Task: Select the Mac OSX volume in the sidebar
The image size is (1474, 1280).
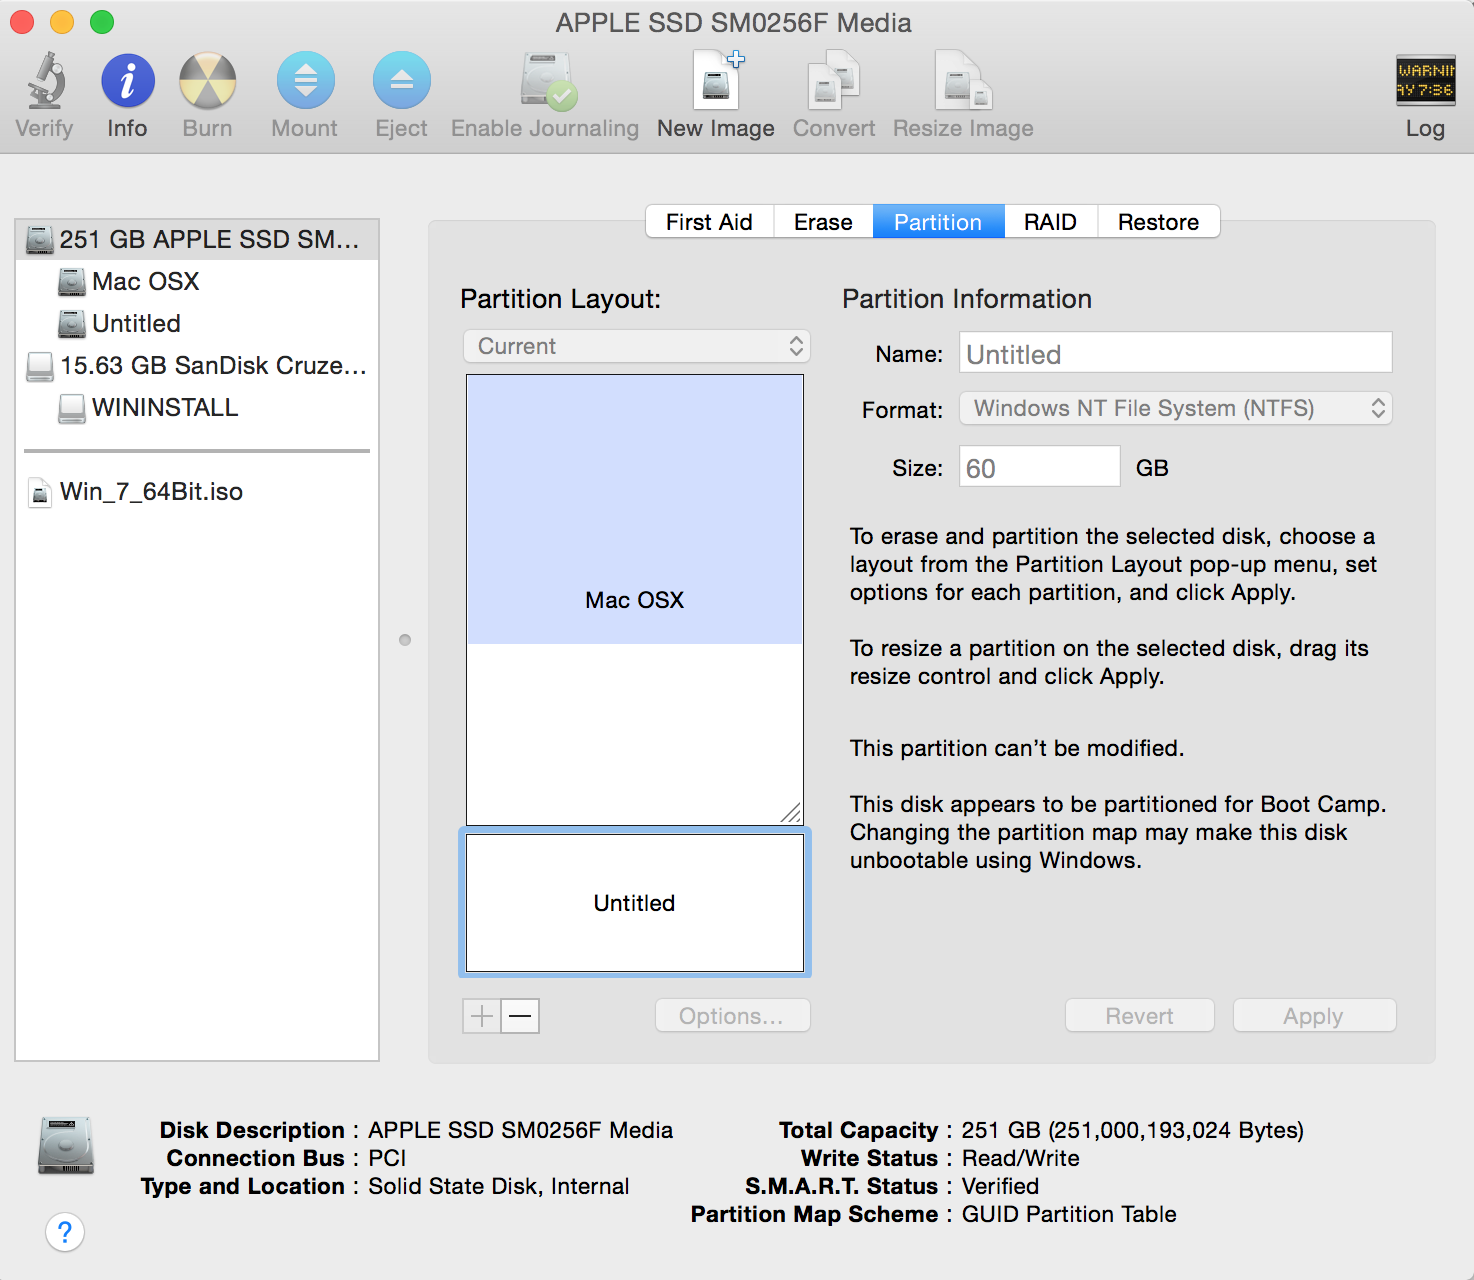Action: (146, 282)
